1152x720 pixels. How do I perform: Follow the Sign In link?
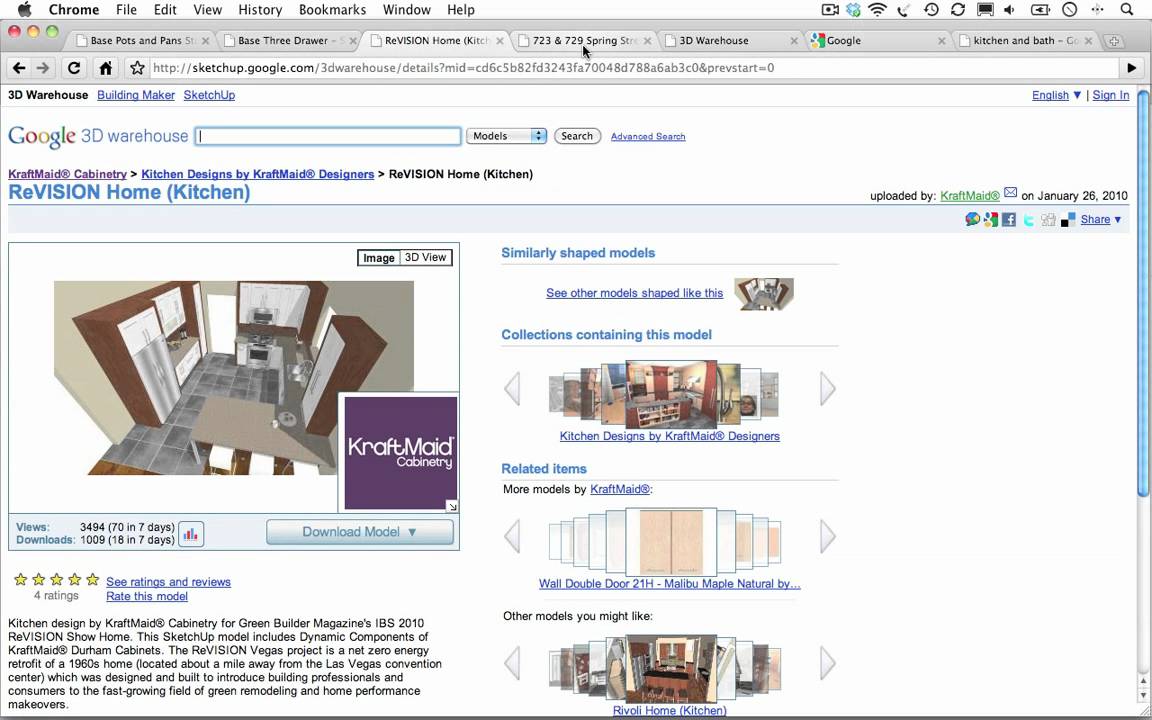[x=1111, y=95]
